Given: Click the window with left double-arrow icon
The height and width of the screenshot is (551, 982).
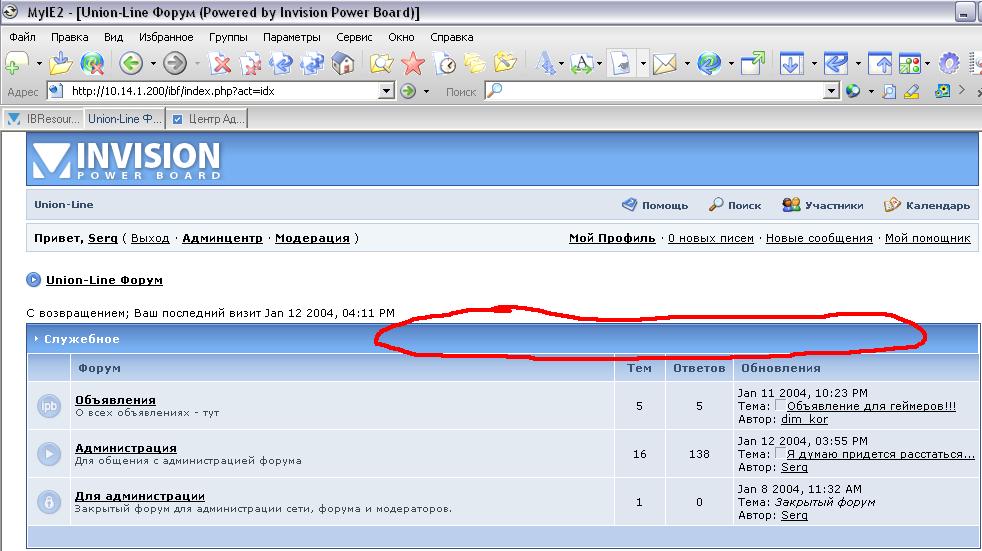Looking at the screenshot, I should (x=835, y=63).
